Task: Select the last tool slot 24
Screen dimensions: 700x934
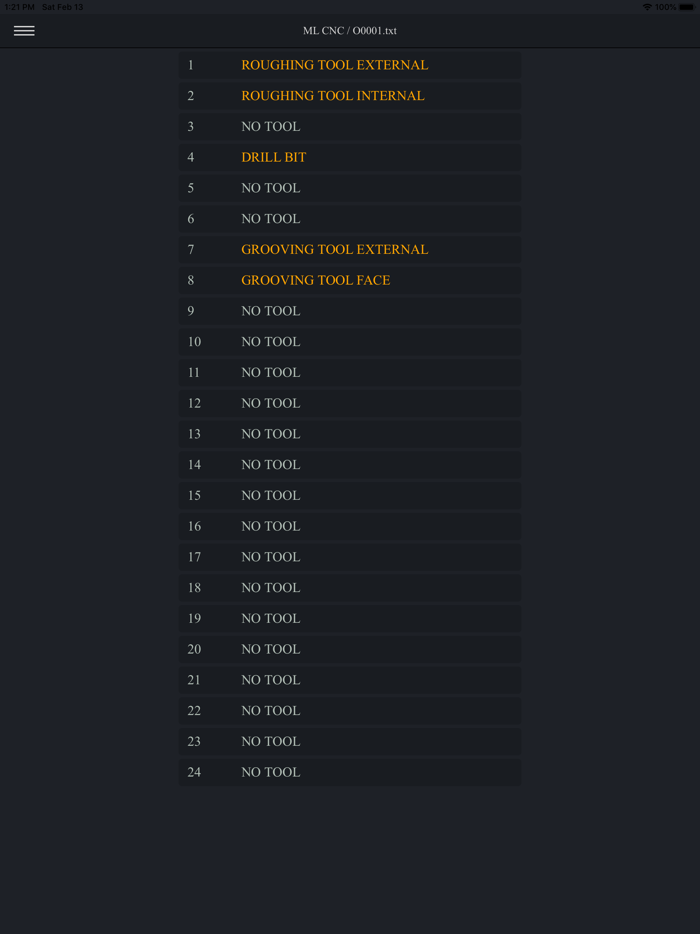Action: (x=349, y=773)
